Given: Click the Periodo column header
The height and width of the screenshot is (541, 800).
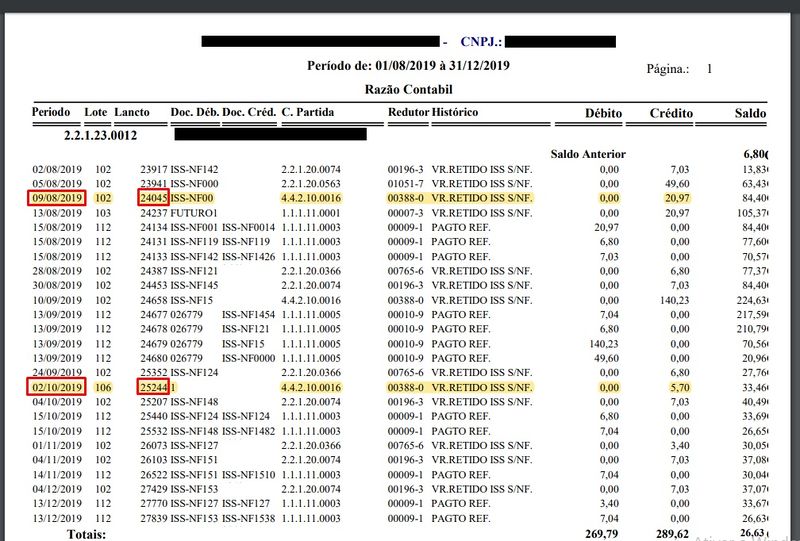Looking at the screenshot, I should (x=51, y=112).
